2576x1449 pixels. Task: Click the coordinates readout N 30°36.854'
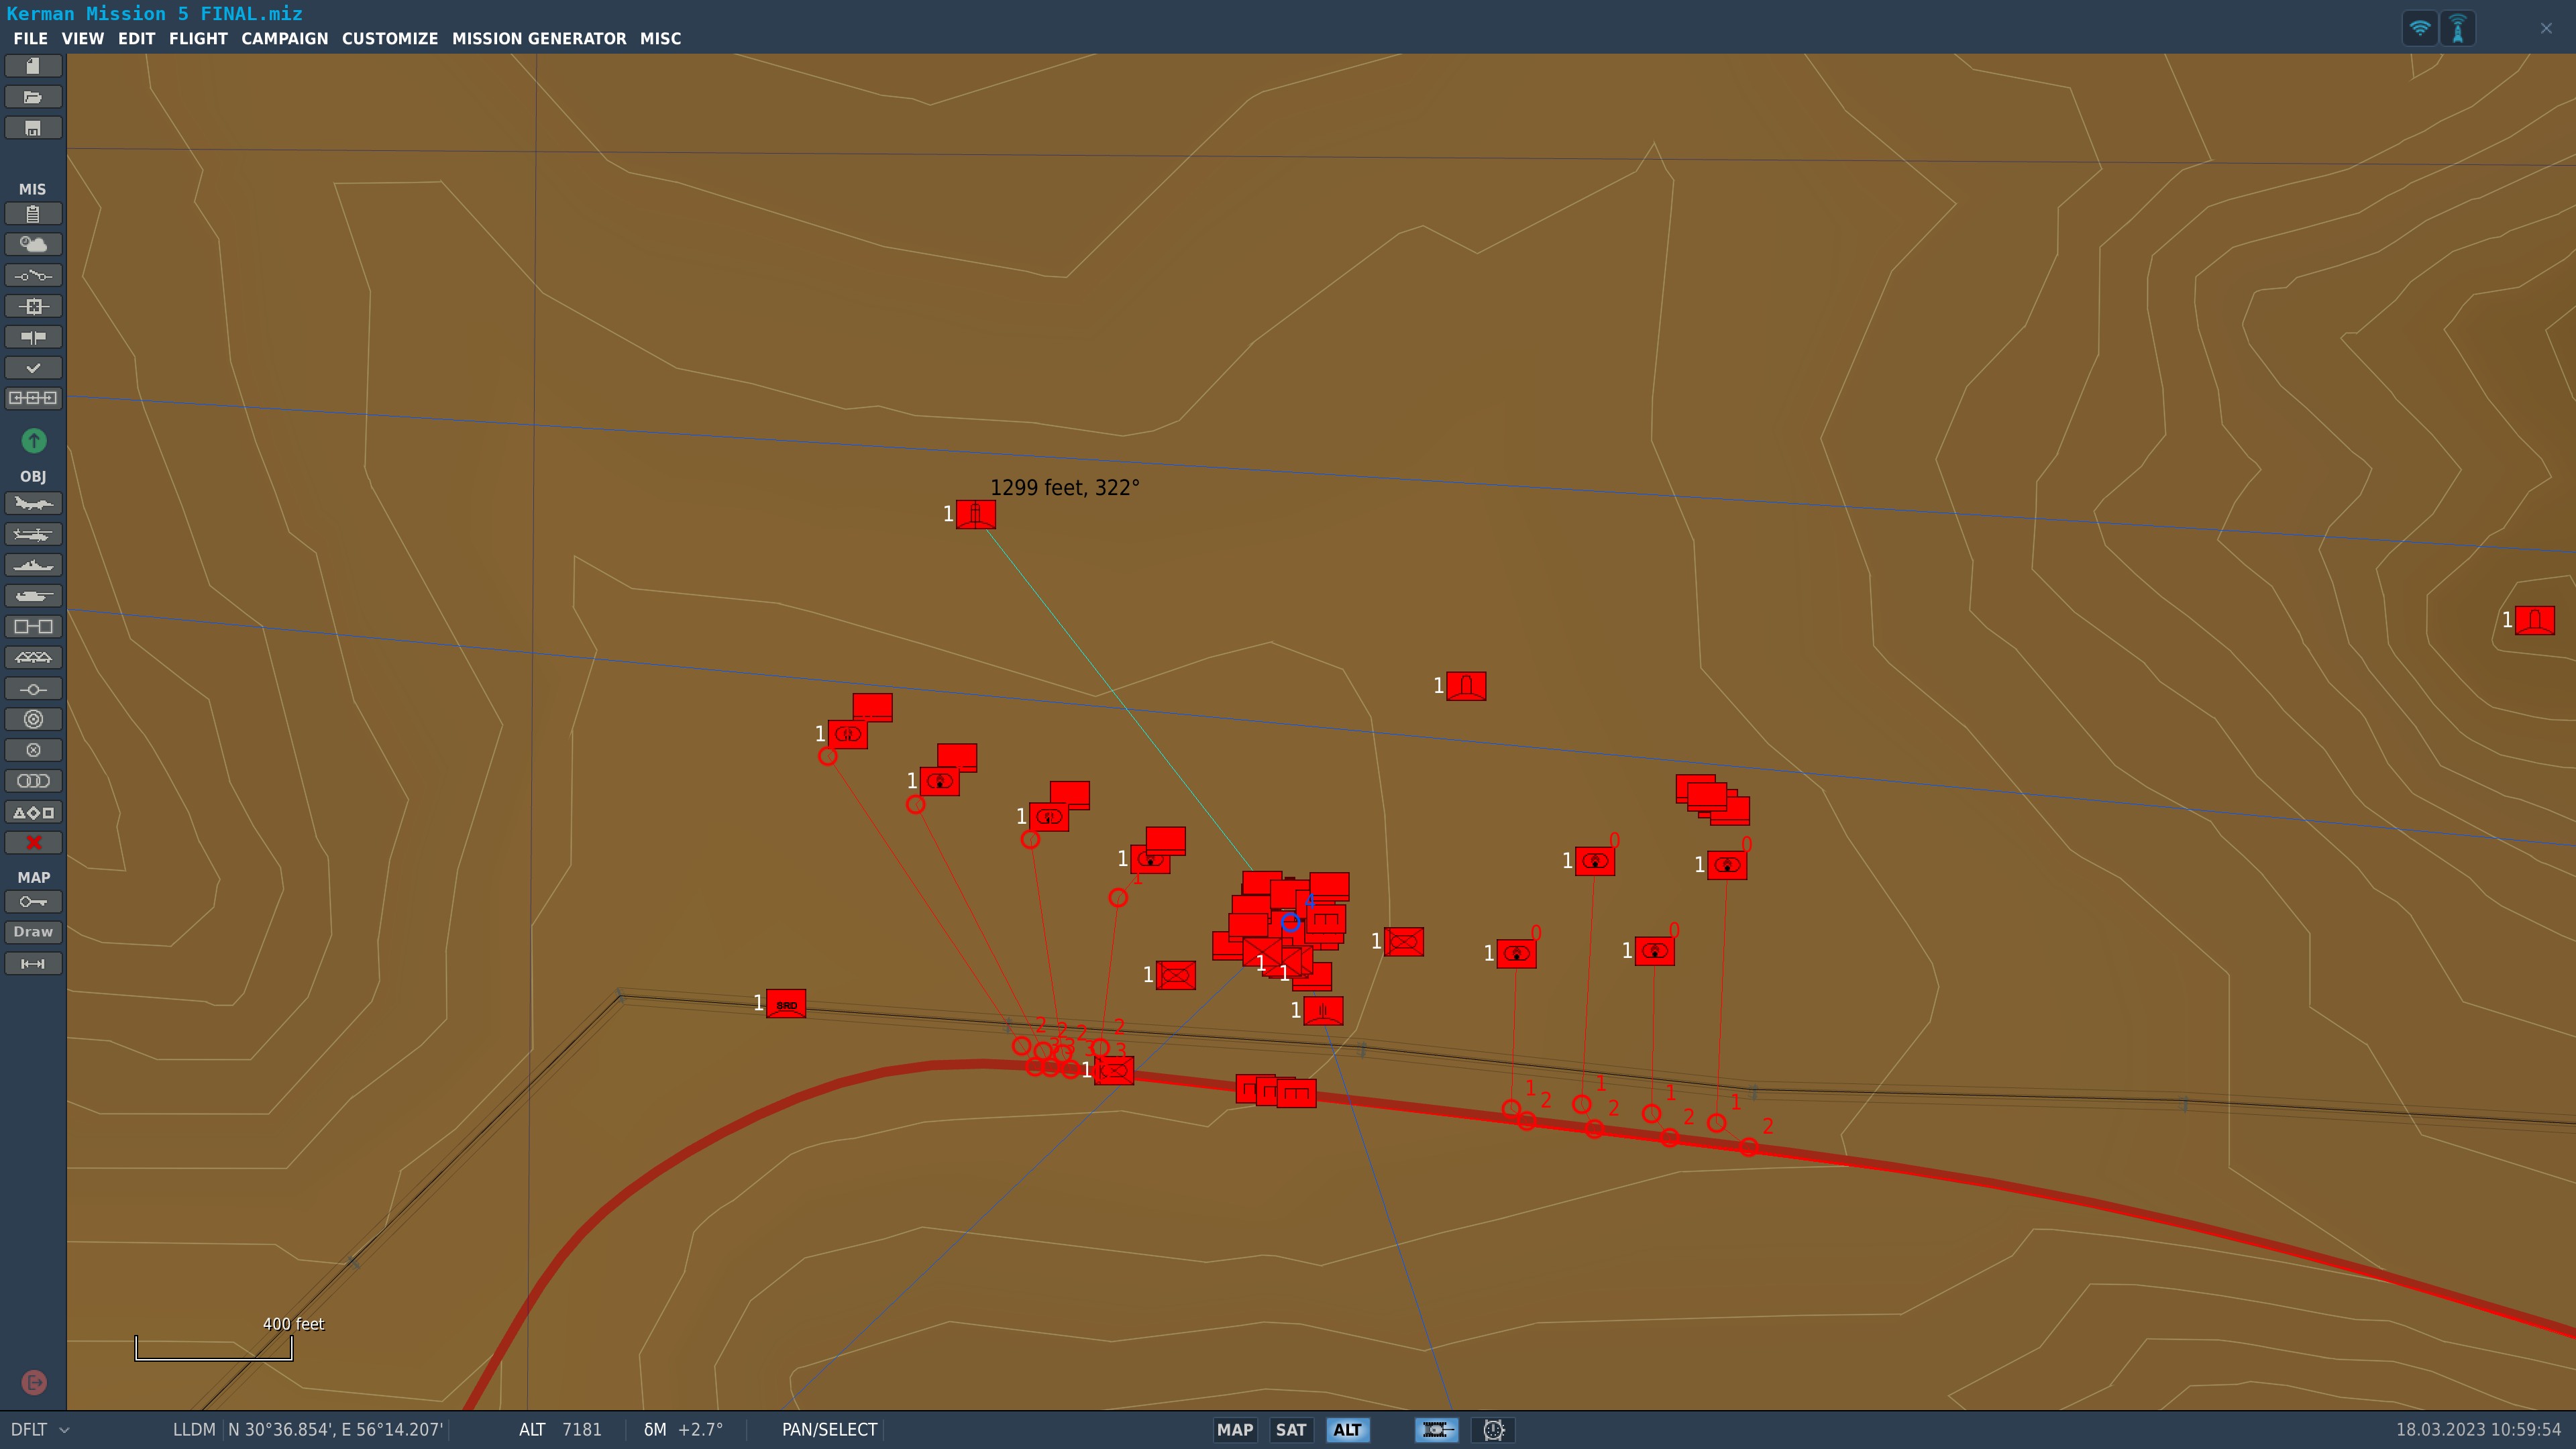pyautogui.click(x=335, y=1430)
